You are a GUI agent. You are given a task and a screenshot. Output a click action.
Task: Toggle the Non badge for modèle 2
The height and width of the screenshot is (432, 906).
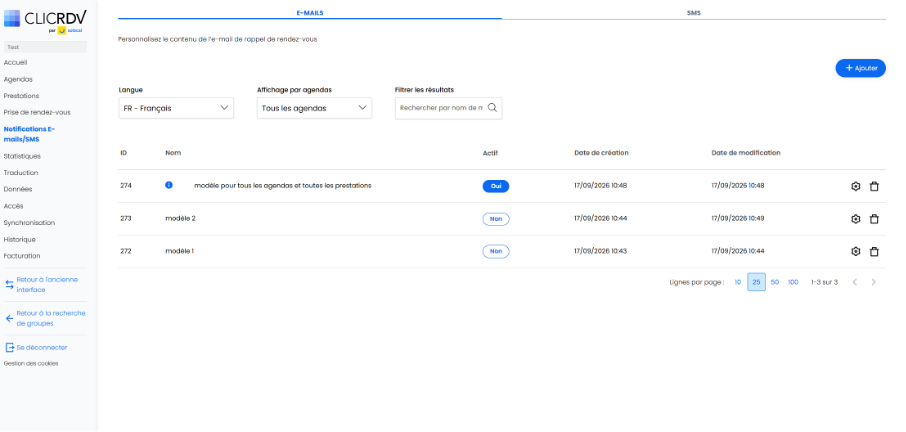click(x=496, y=219)
